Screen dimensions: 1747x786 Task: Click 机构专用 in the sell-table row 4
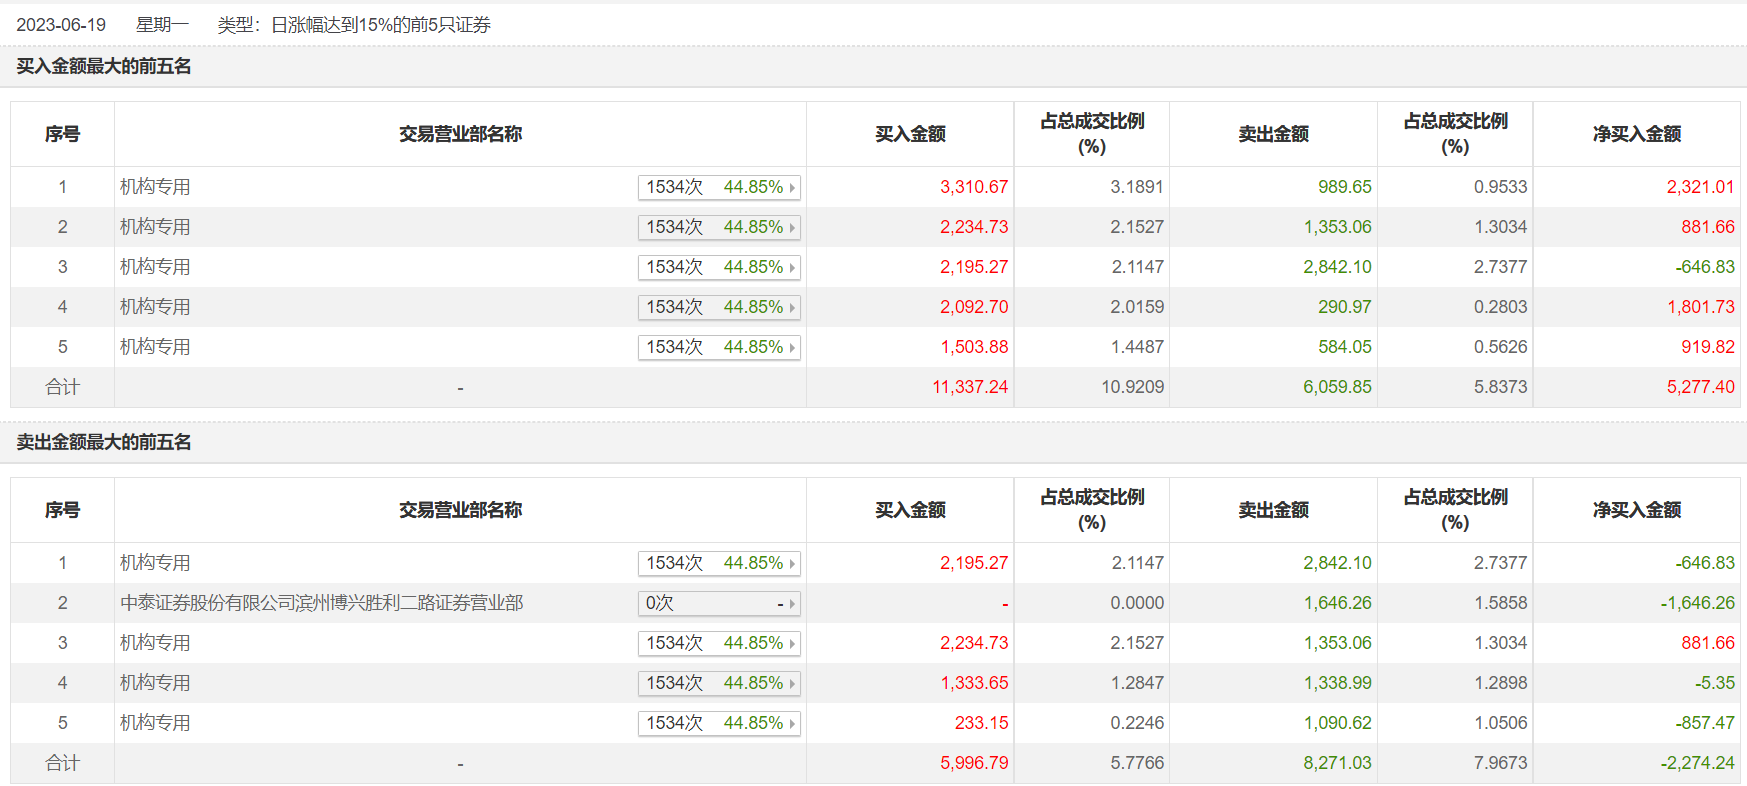(155, 683)
